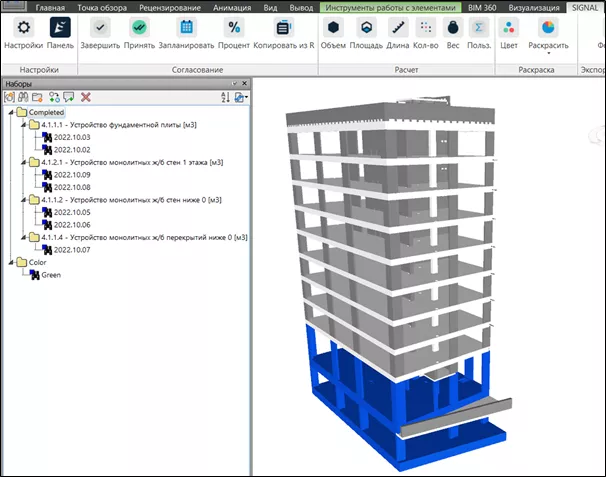Viewport: 606px width, 477px height.
Task: Delete selected set with red X icon
Action: pyautogui.click(x=86, y=97)
